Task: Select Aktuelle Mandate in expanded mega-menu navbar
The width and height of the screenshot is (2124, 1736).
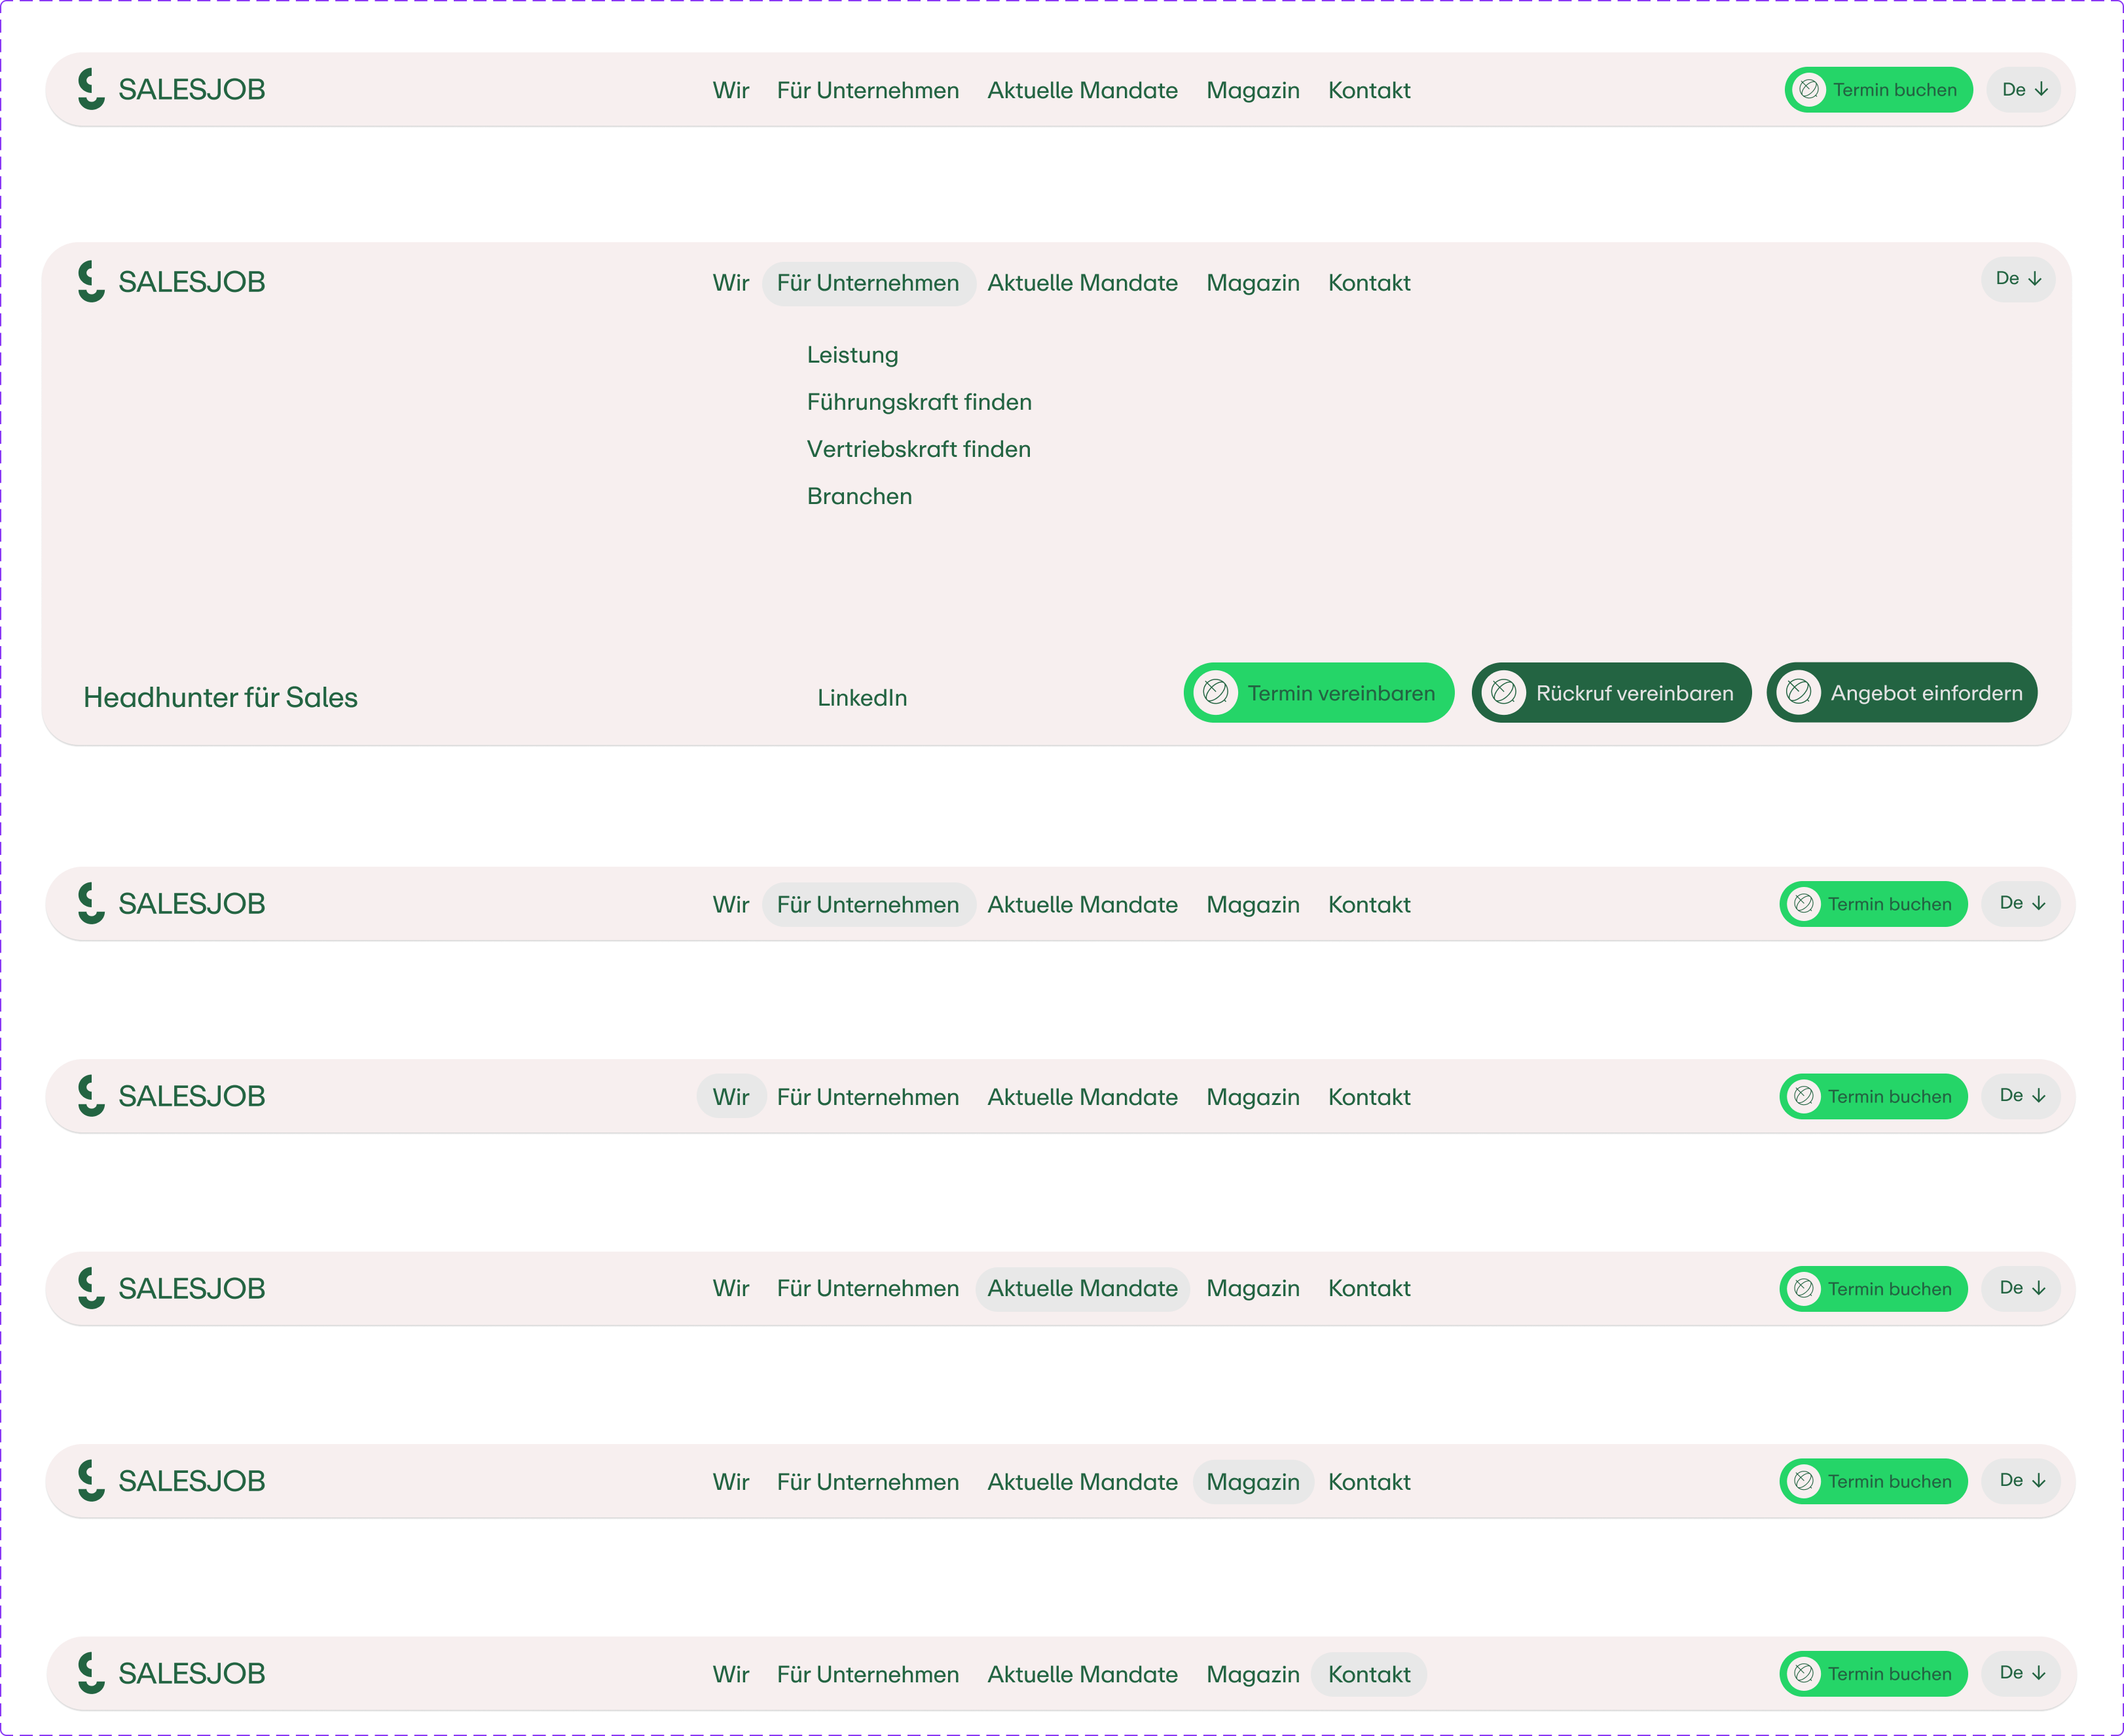Action: tap(1082, 283)
